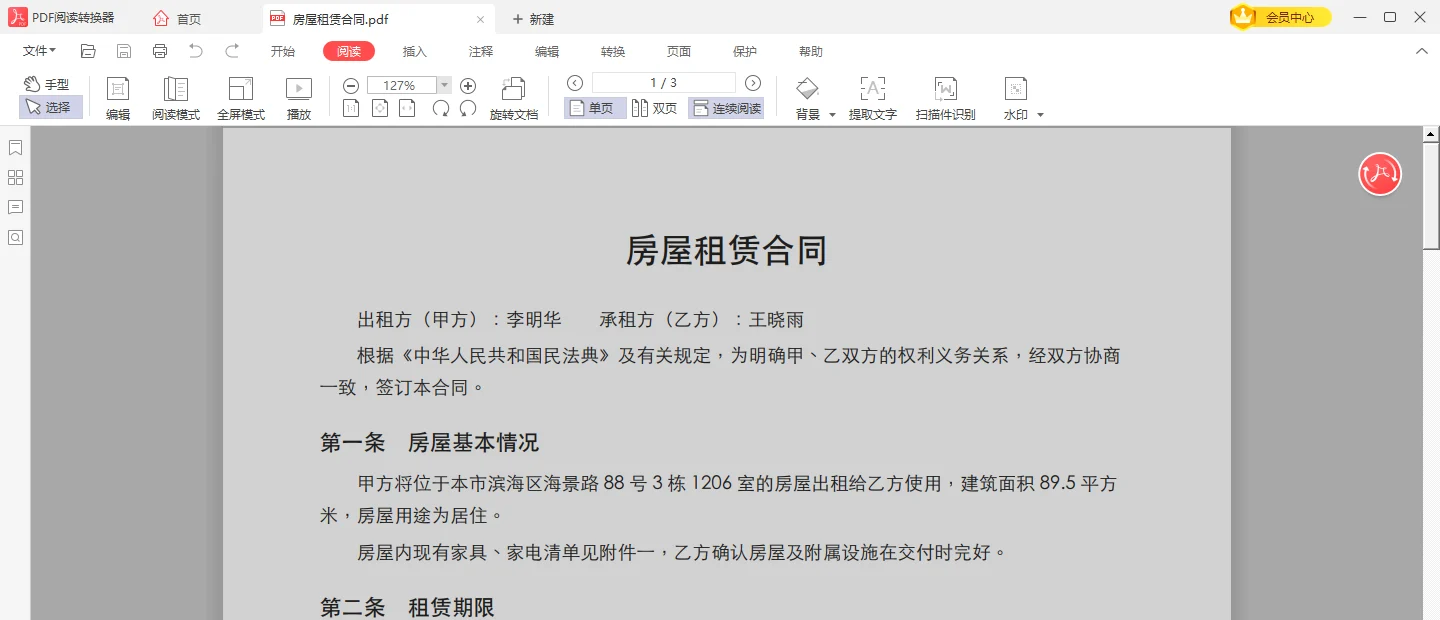Click the undo arrow icon
The height and width of the screenshot is (620, 1440).
[196, 51]
